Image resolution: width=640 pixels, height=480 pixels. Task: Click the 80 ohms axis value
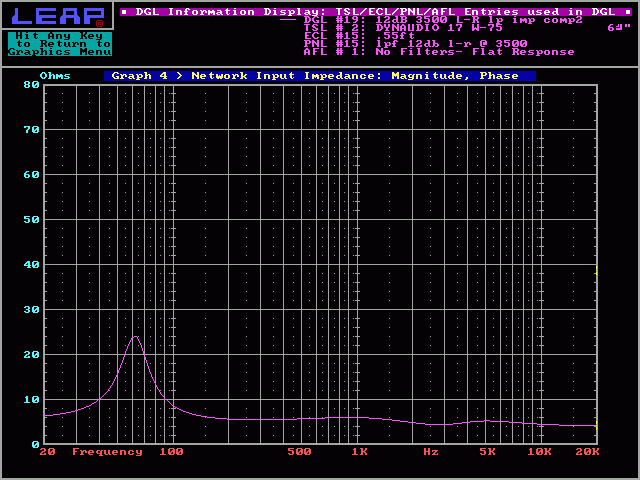32,85
